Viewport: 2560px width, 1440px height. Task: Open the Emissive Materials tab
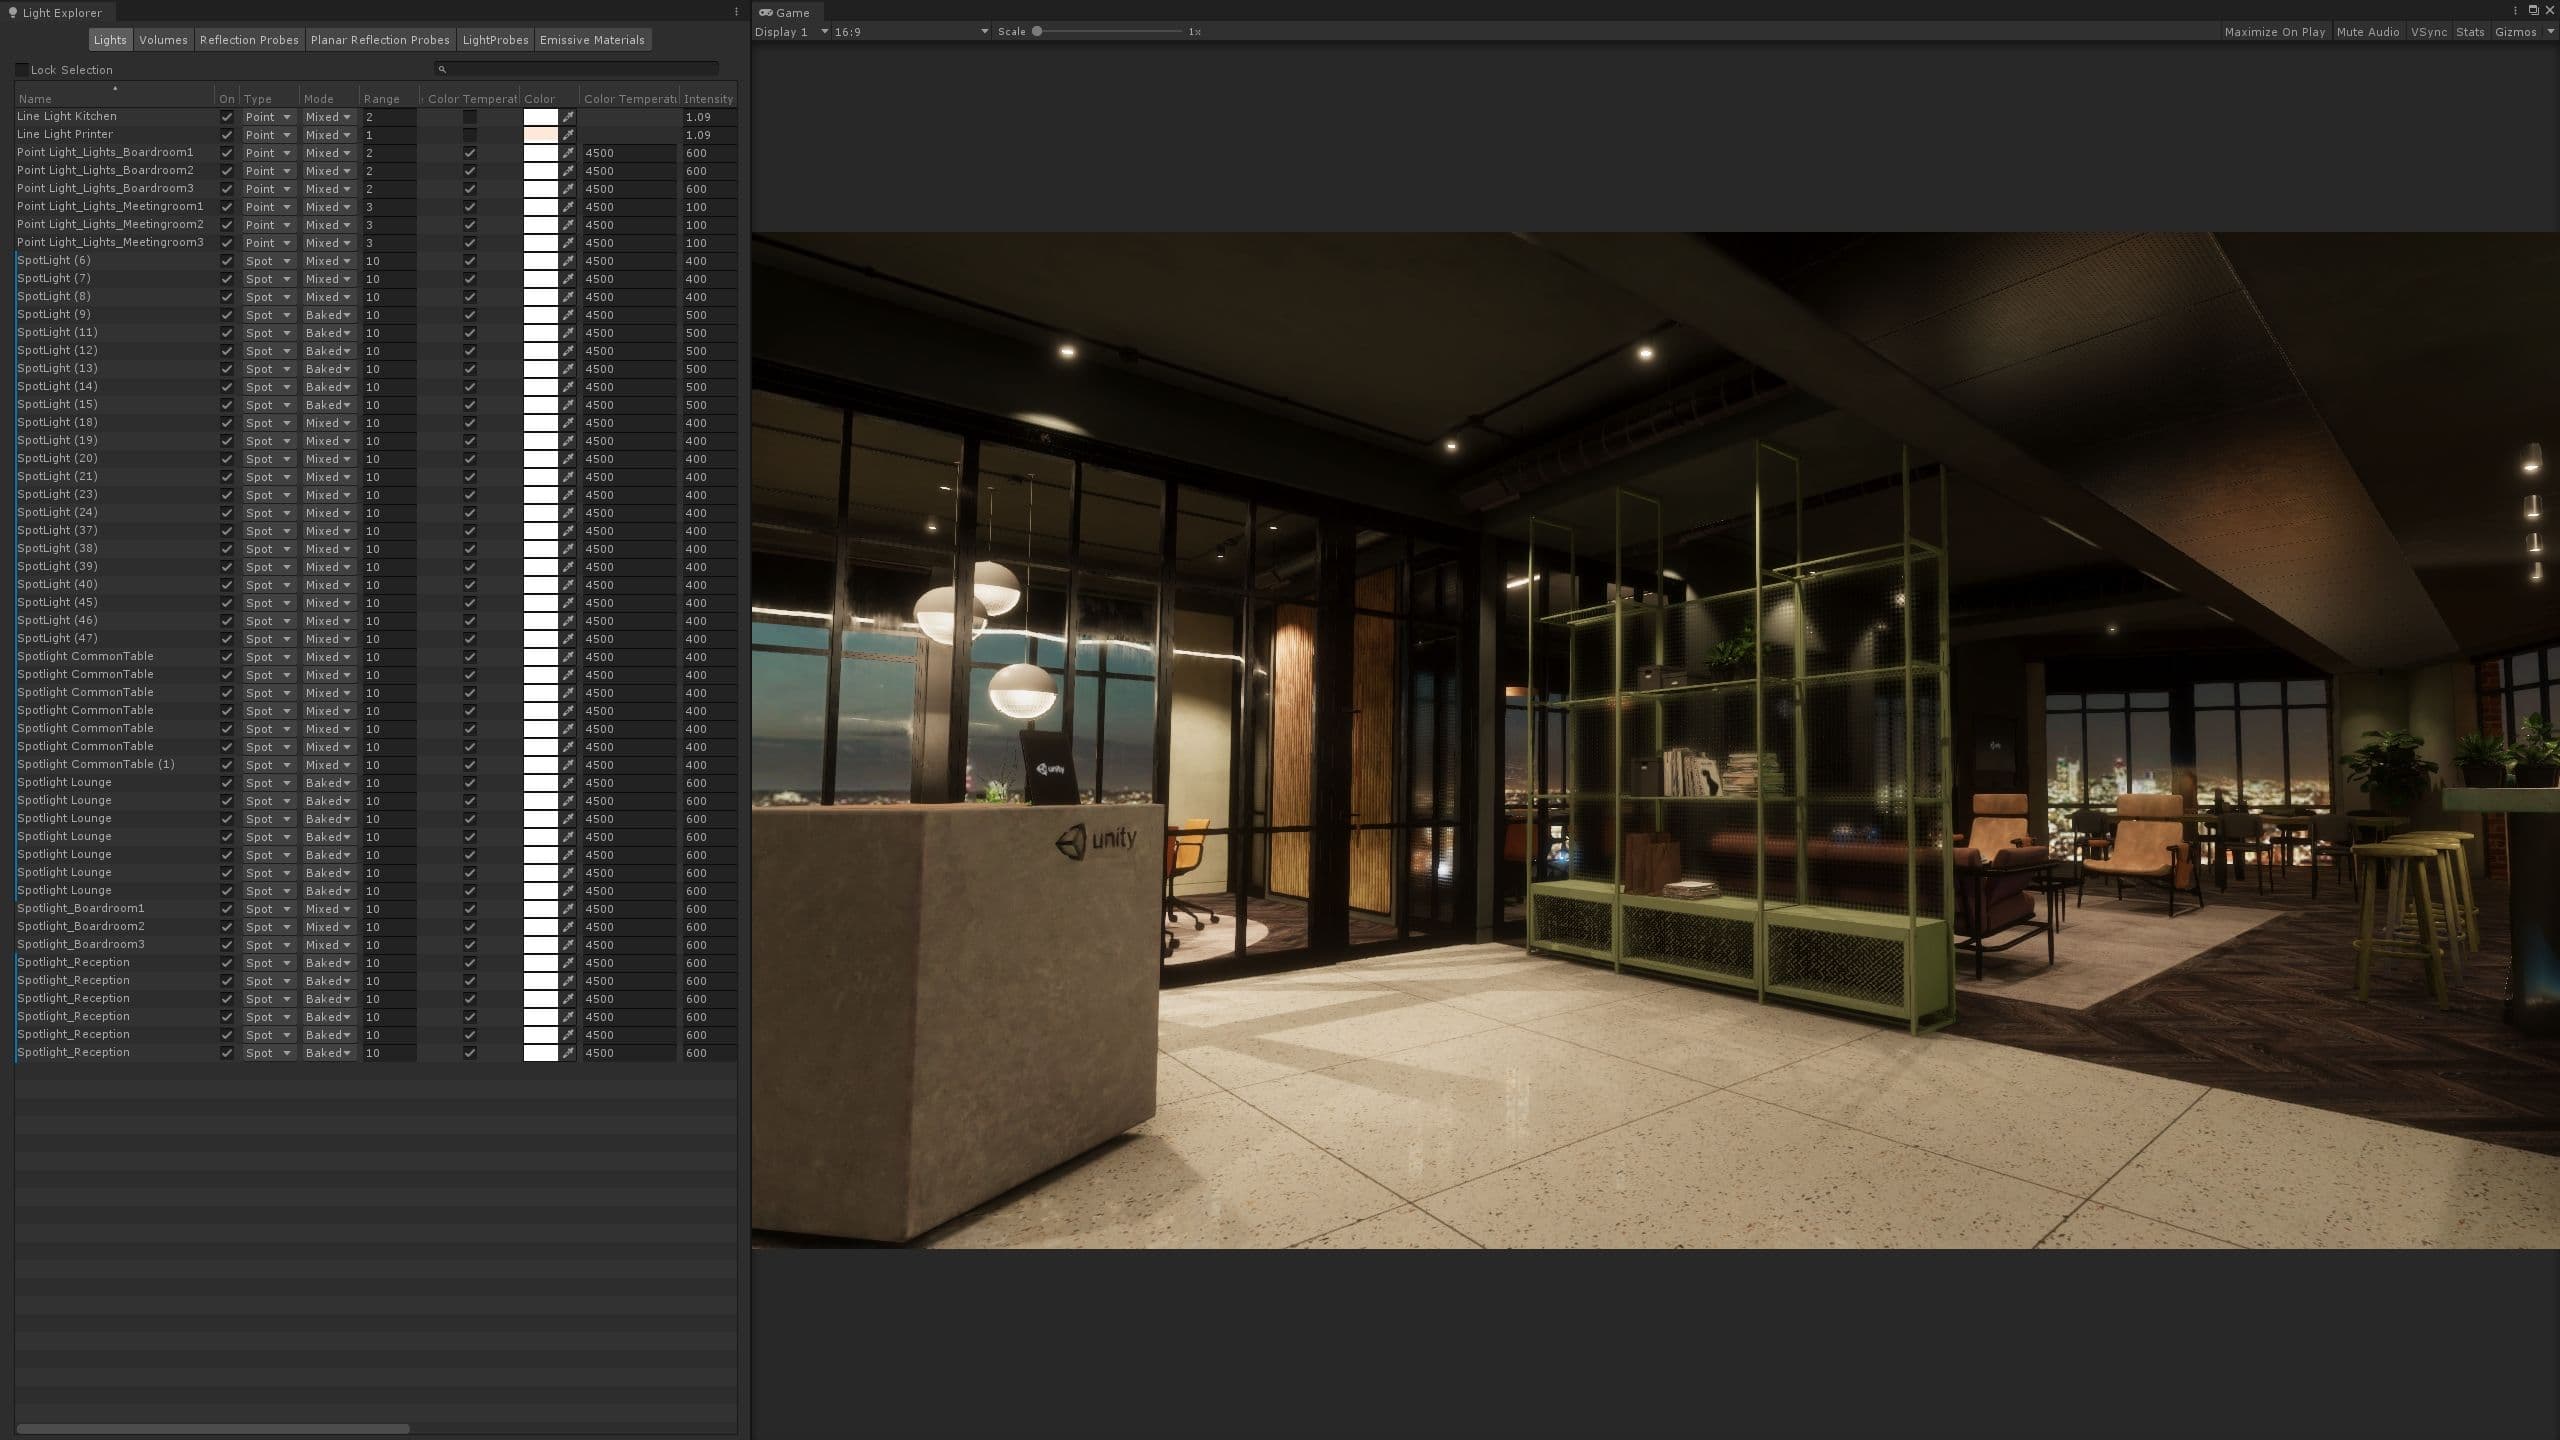tap(592, 40)
